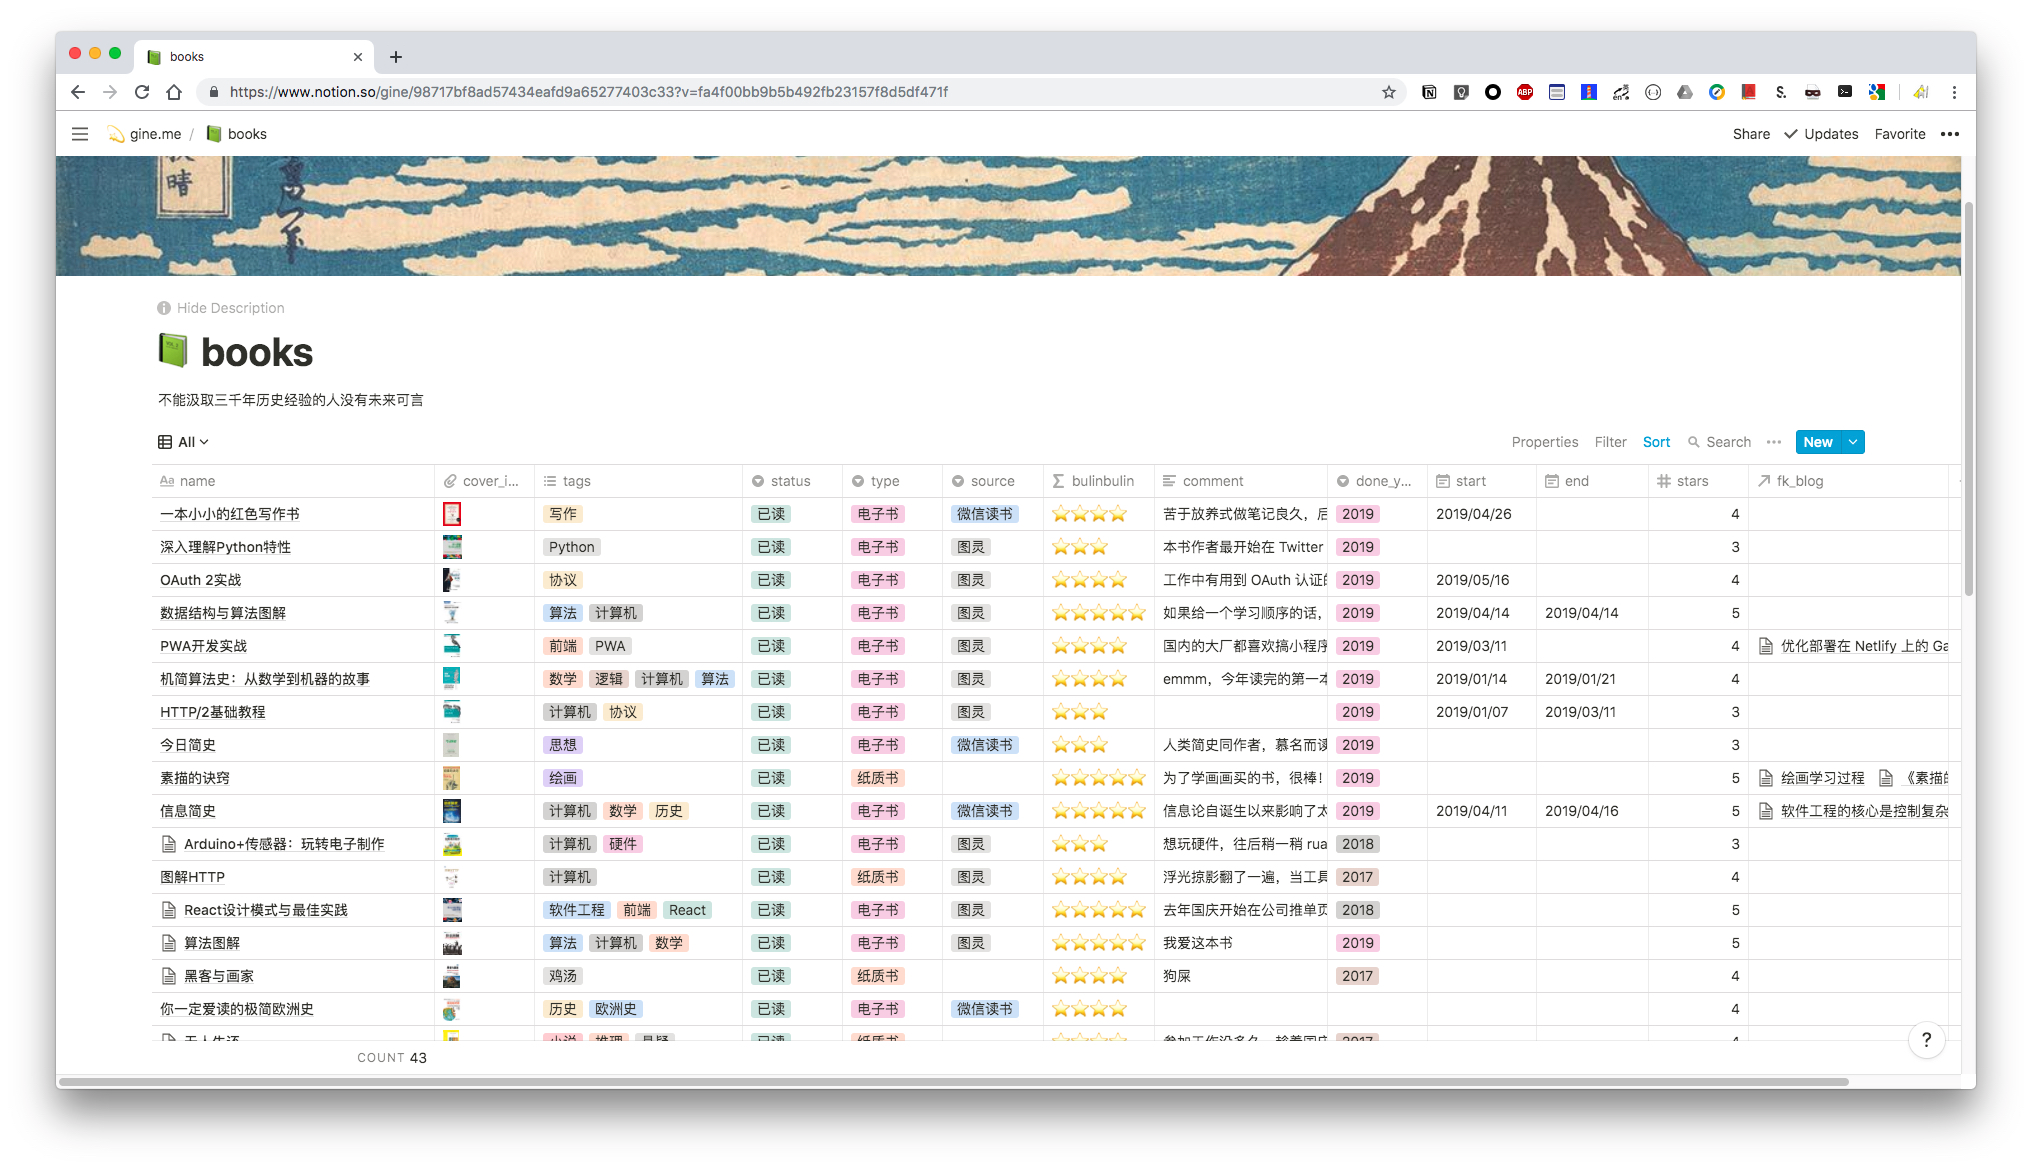Open the Updates panel

click(1821, 134)
